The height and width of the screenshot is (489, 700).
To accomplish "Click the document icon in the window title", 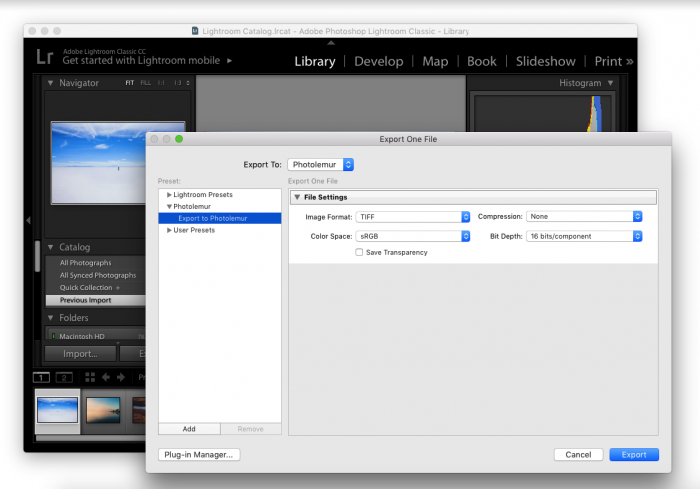I will 195,31.
